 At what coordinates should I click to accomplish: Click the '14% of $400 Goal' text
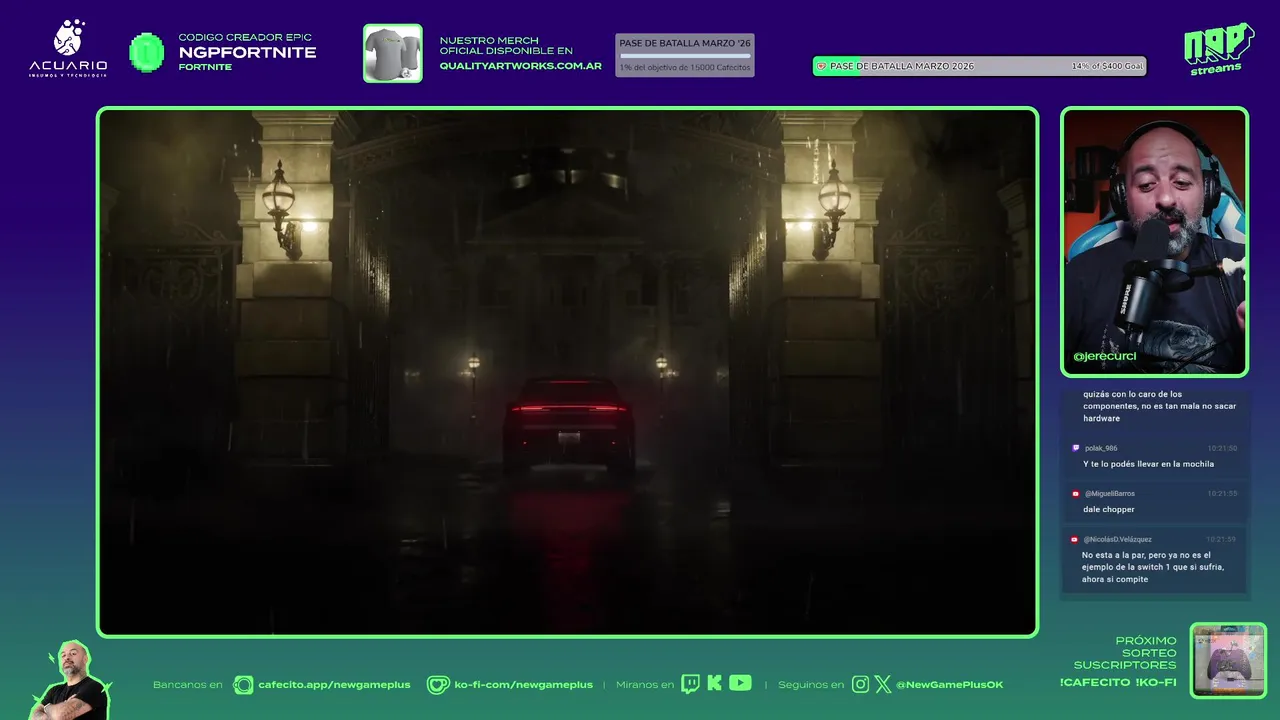[1106, 66]
